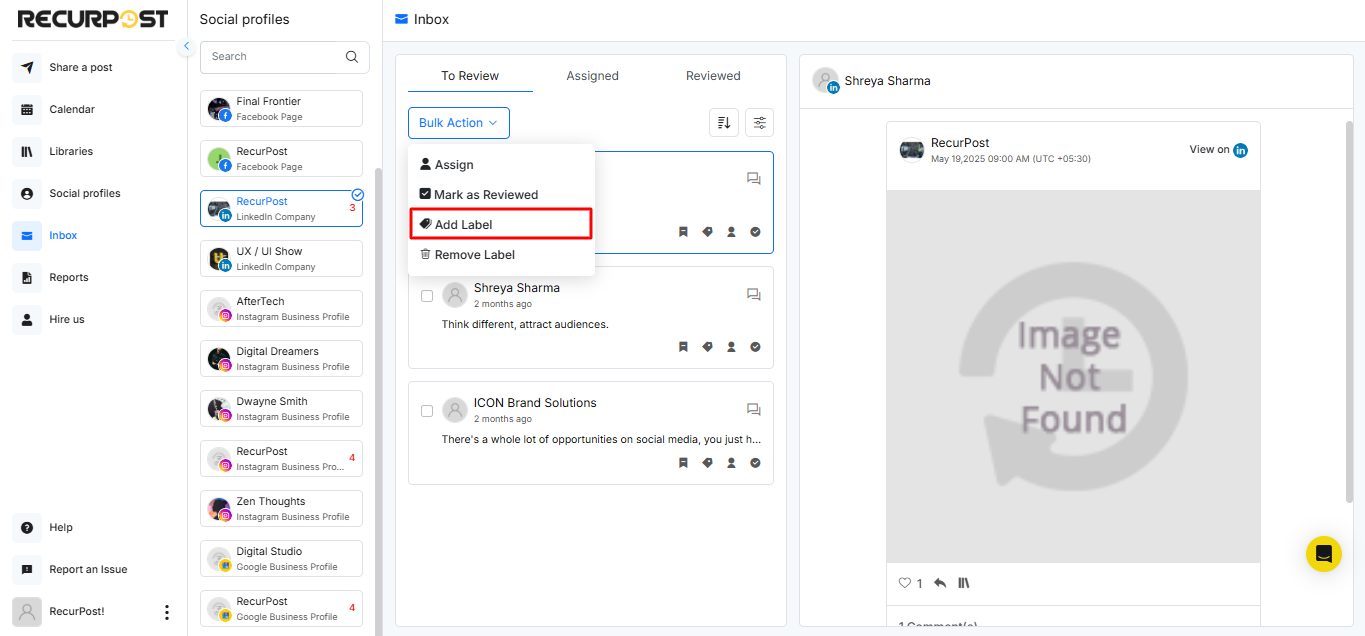Tick the checkbox on Shreya Sharma card
The height and width of the screenshot is (636, 1365).
[427, 296]
